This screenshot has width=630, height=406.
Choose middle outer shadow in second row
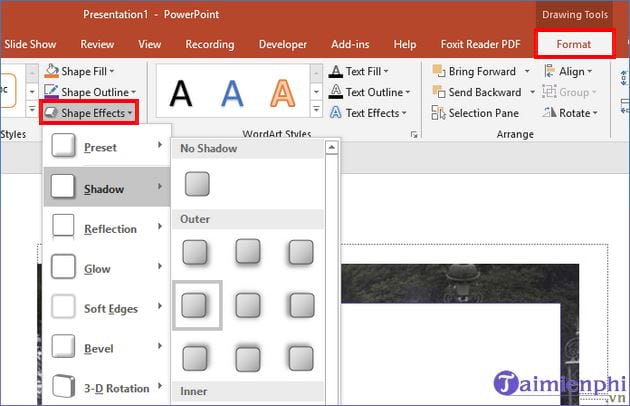pyautogui.click(x=248, y=305)
